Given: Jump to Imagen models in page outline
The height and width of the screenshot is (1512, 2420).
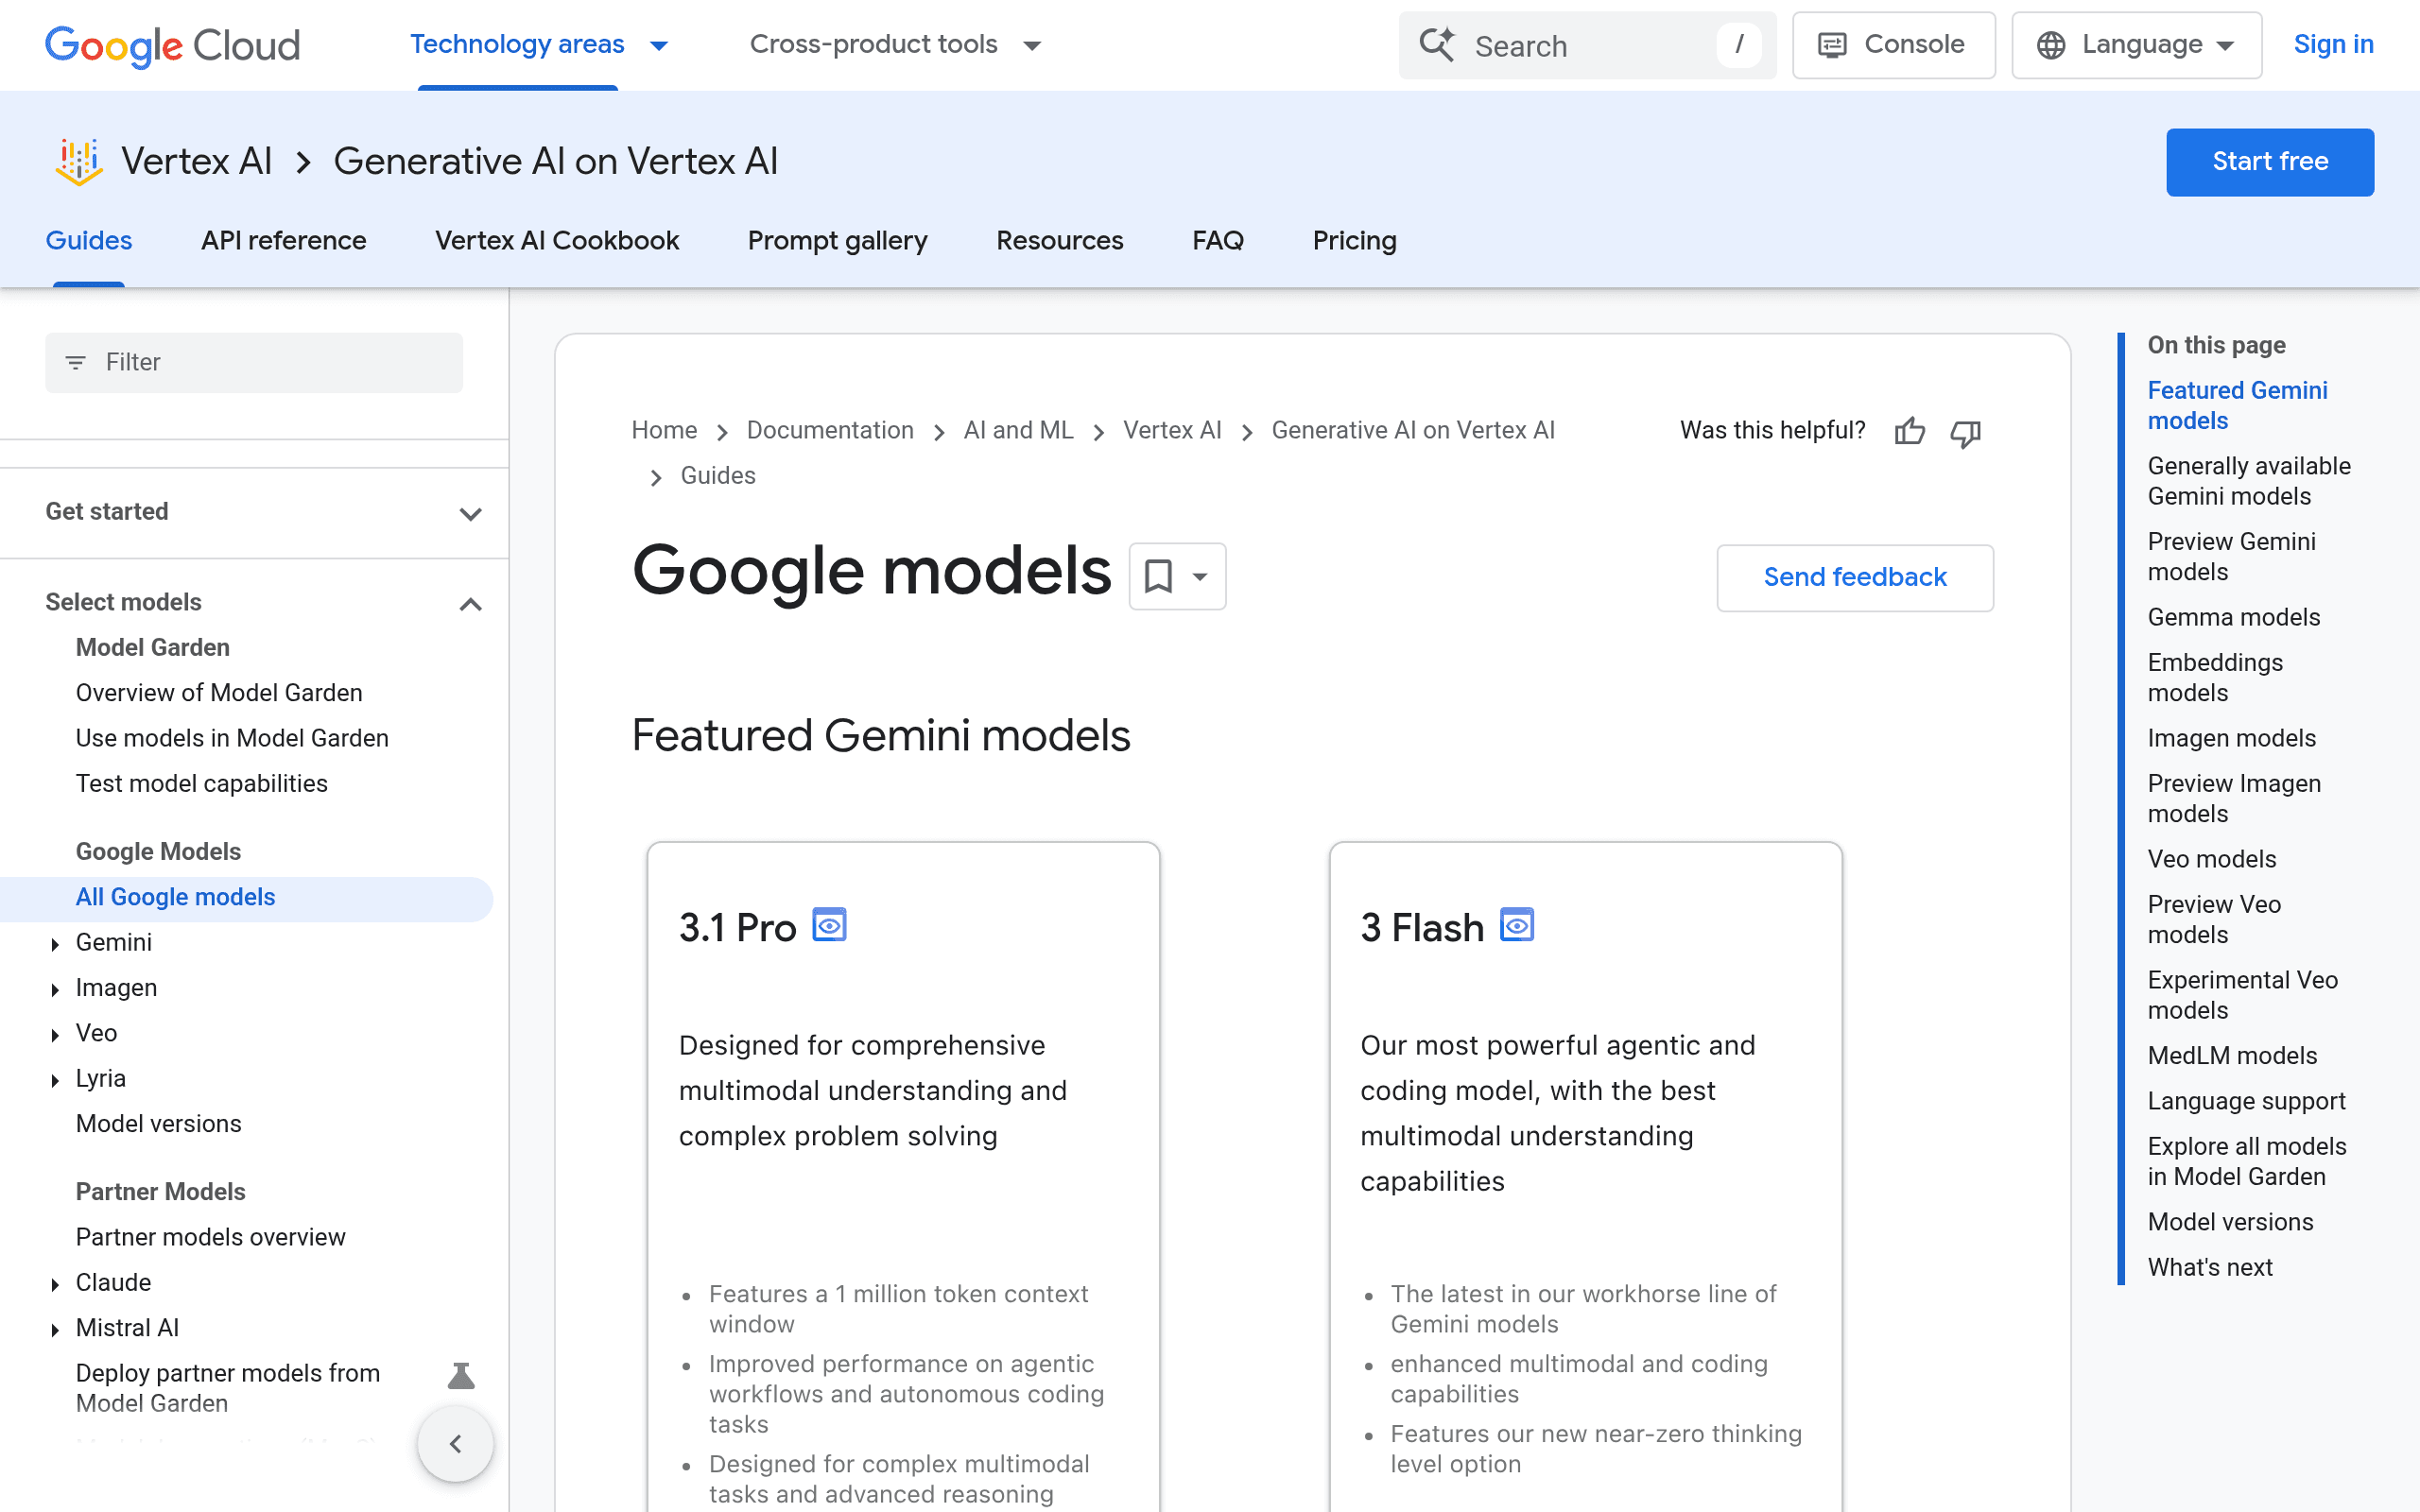Looking at the screenshot, I should 2231,738.
